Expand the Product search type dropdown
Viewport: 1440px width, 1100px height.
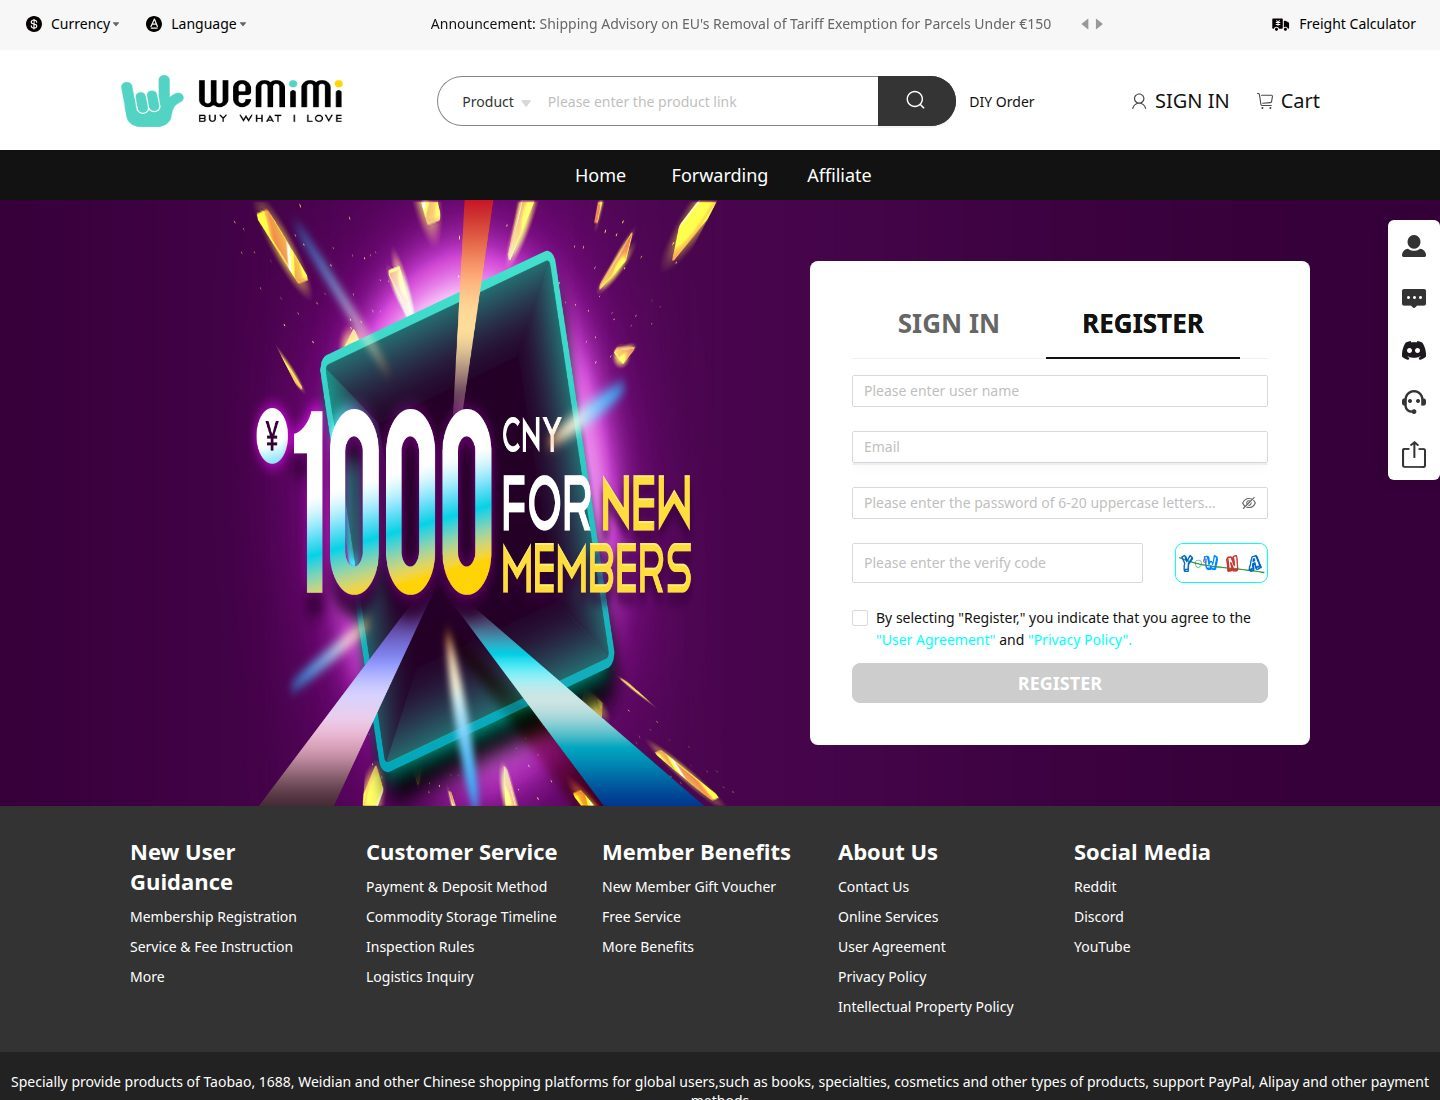(496, 102)
